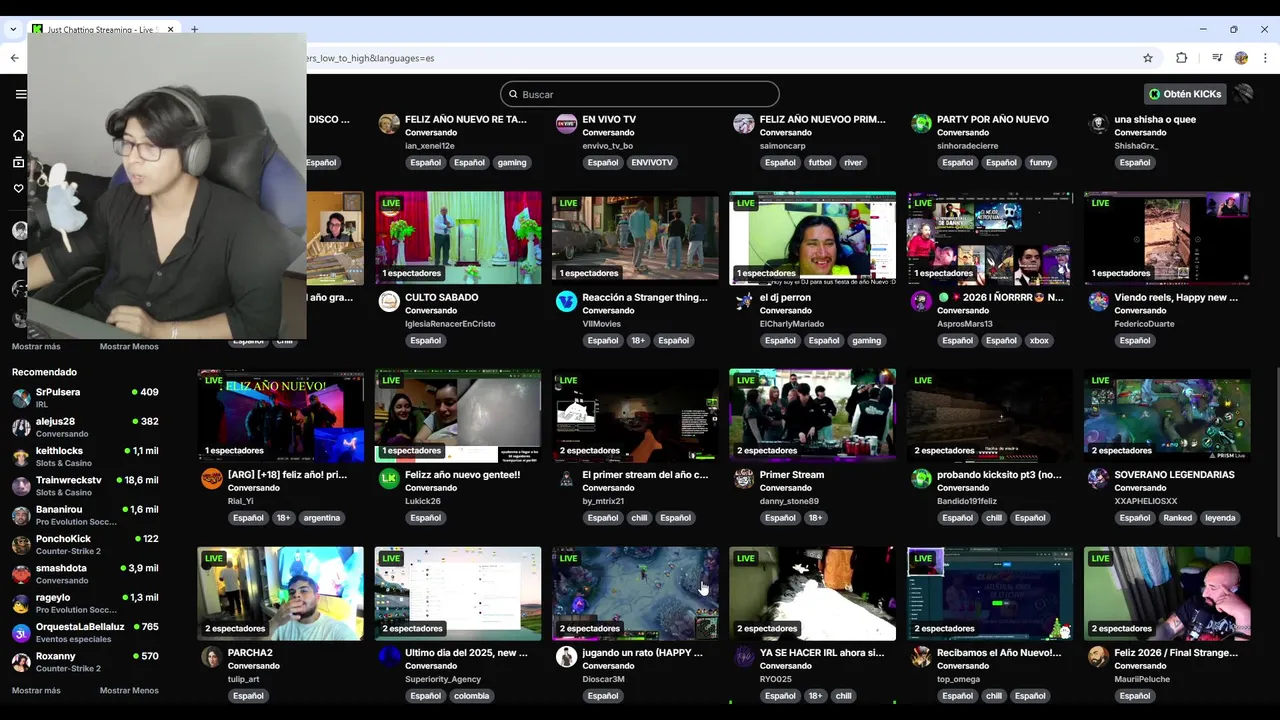
Task: Click stream title Felizz año nuevo gentee!!
Action: click(463, 475)
